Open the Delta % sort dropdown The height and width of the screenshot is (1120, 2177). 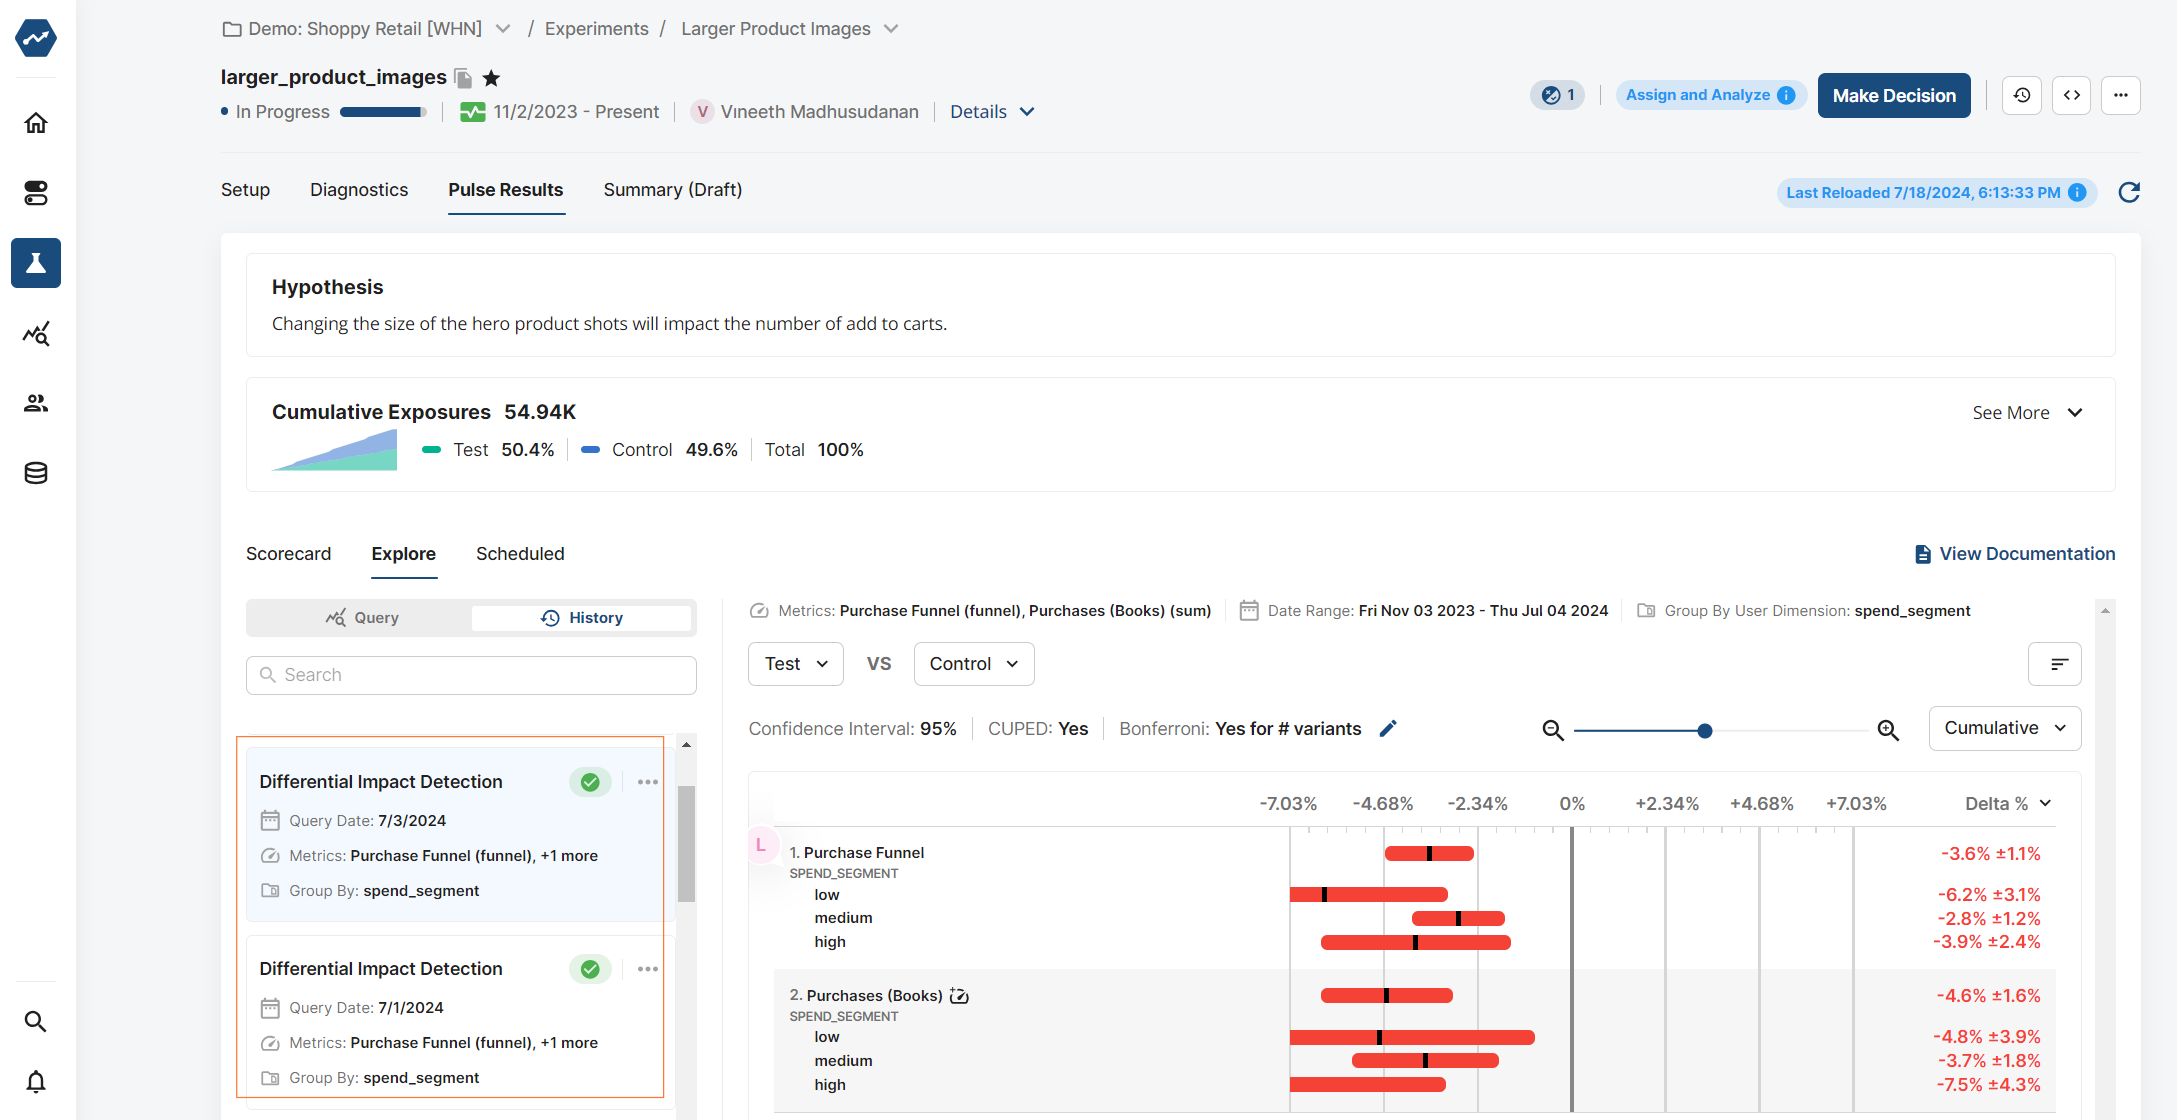[x=2006, y=803]
